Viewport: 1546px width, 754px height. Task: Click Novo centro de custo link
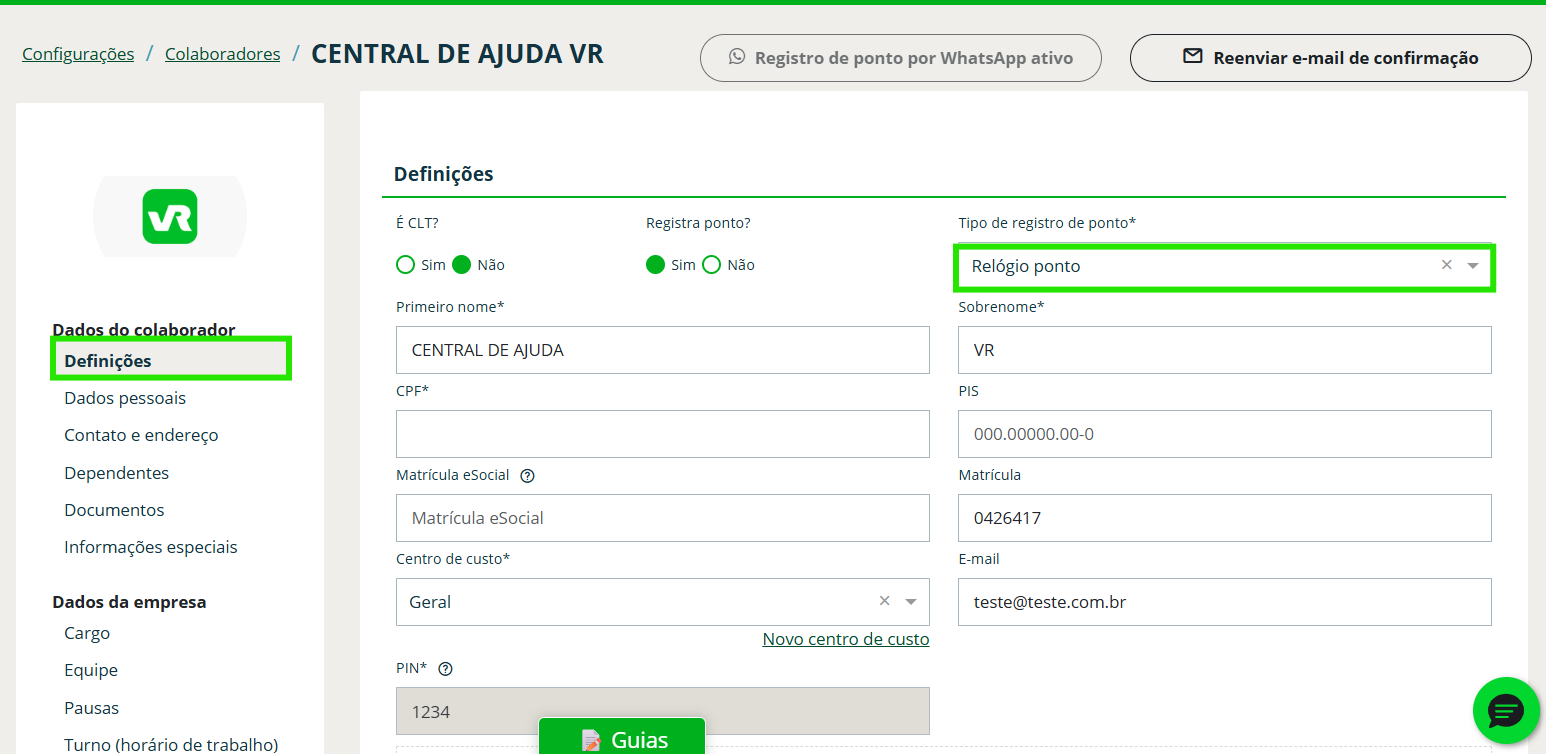click(845, 639)
